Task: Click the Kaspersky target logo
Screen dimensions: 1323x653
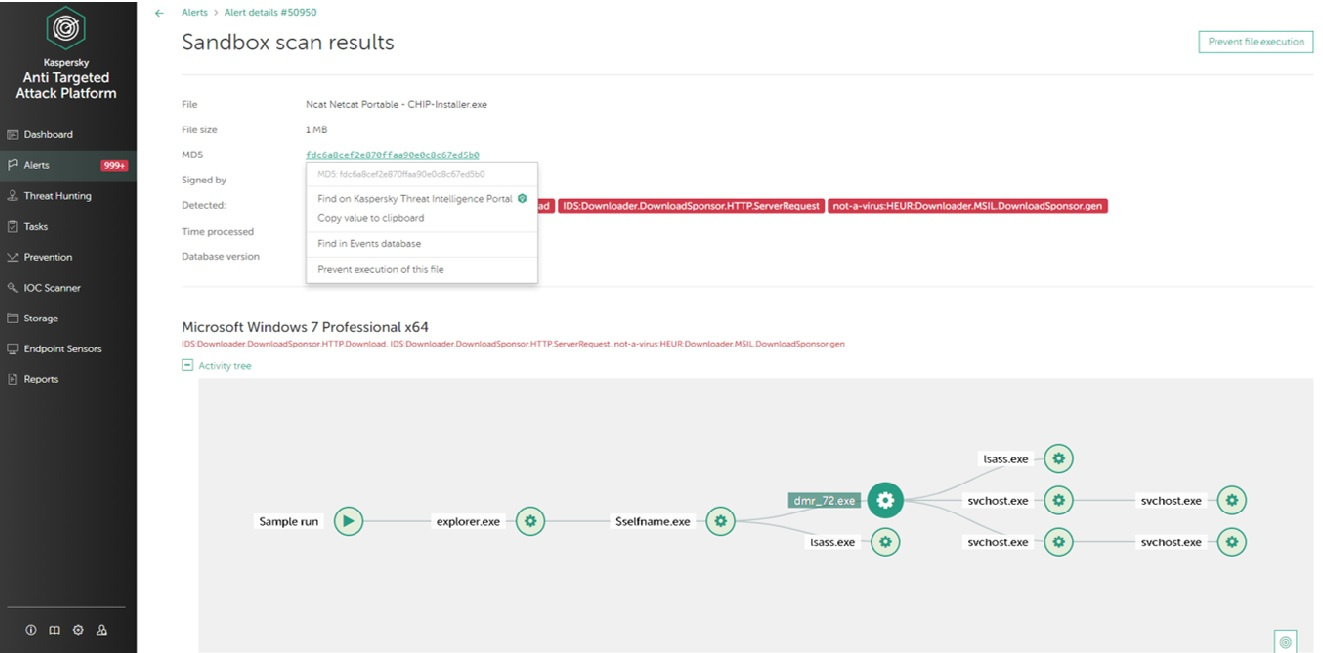Action: (x=66, y=29)
